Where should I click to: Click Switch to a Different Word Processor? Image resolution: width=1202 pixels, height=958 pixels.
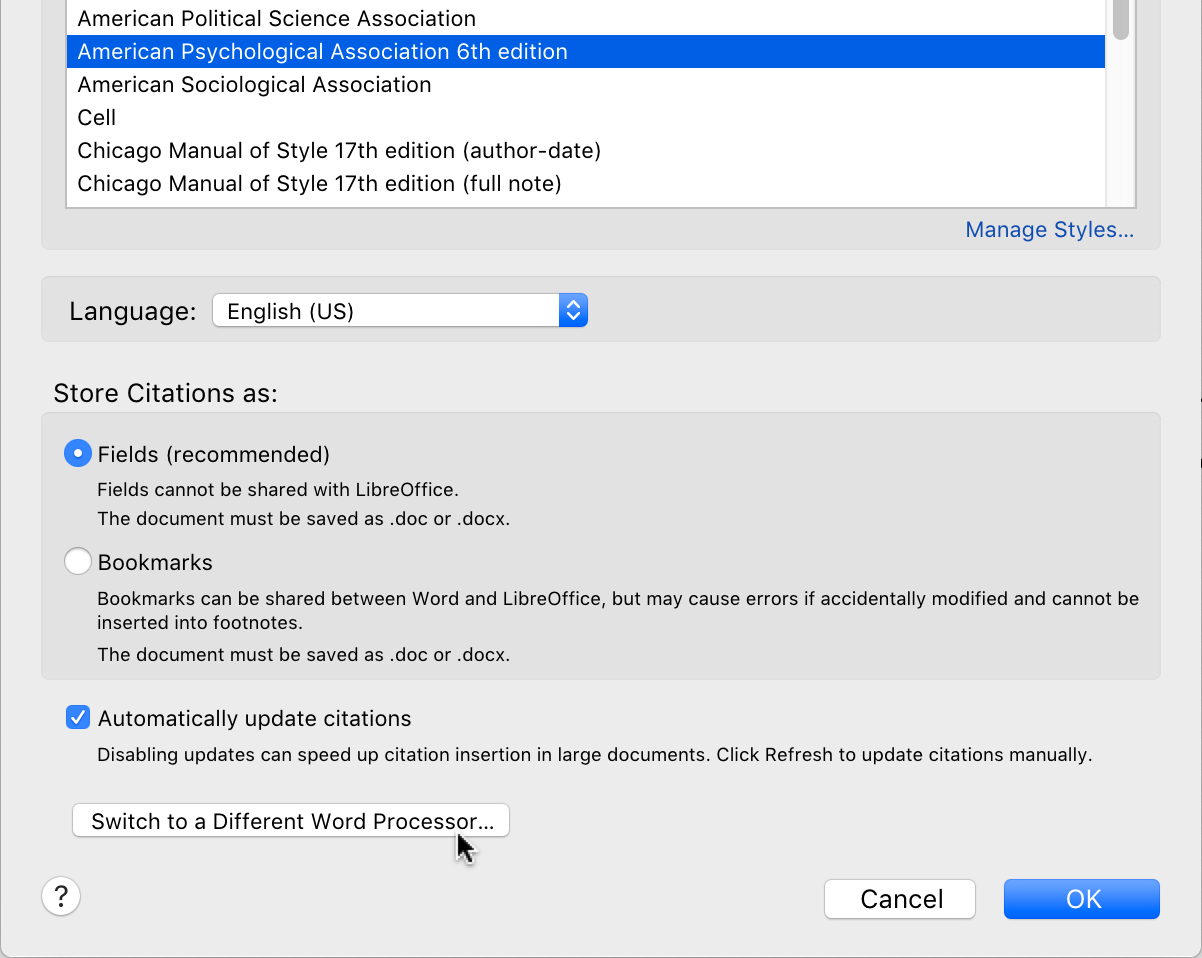click(x=290, y=820)
